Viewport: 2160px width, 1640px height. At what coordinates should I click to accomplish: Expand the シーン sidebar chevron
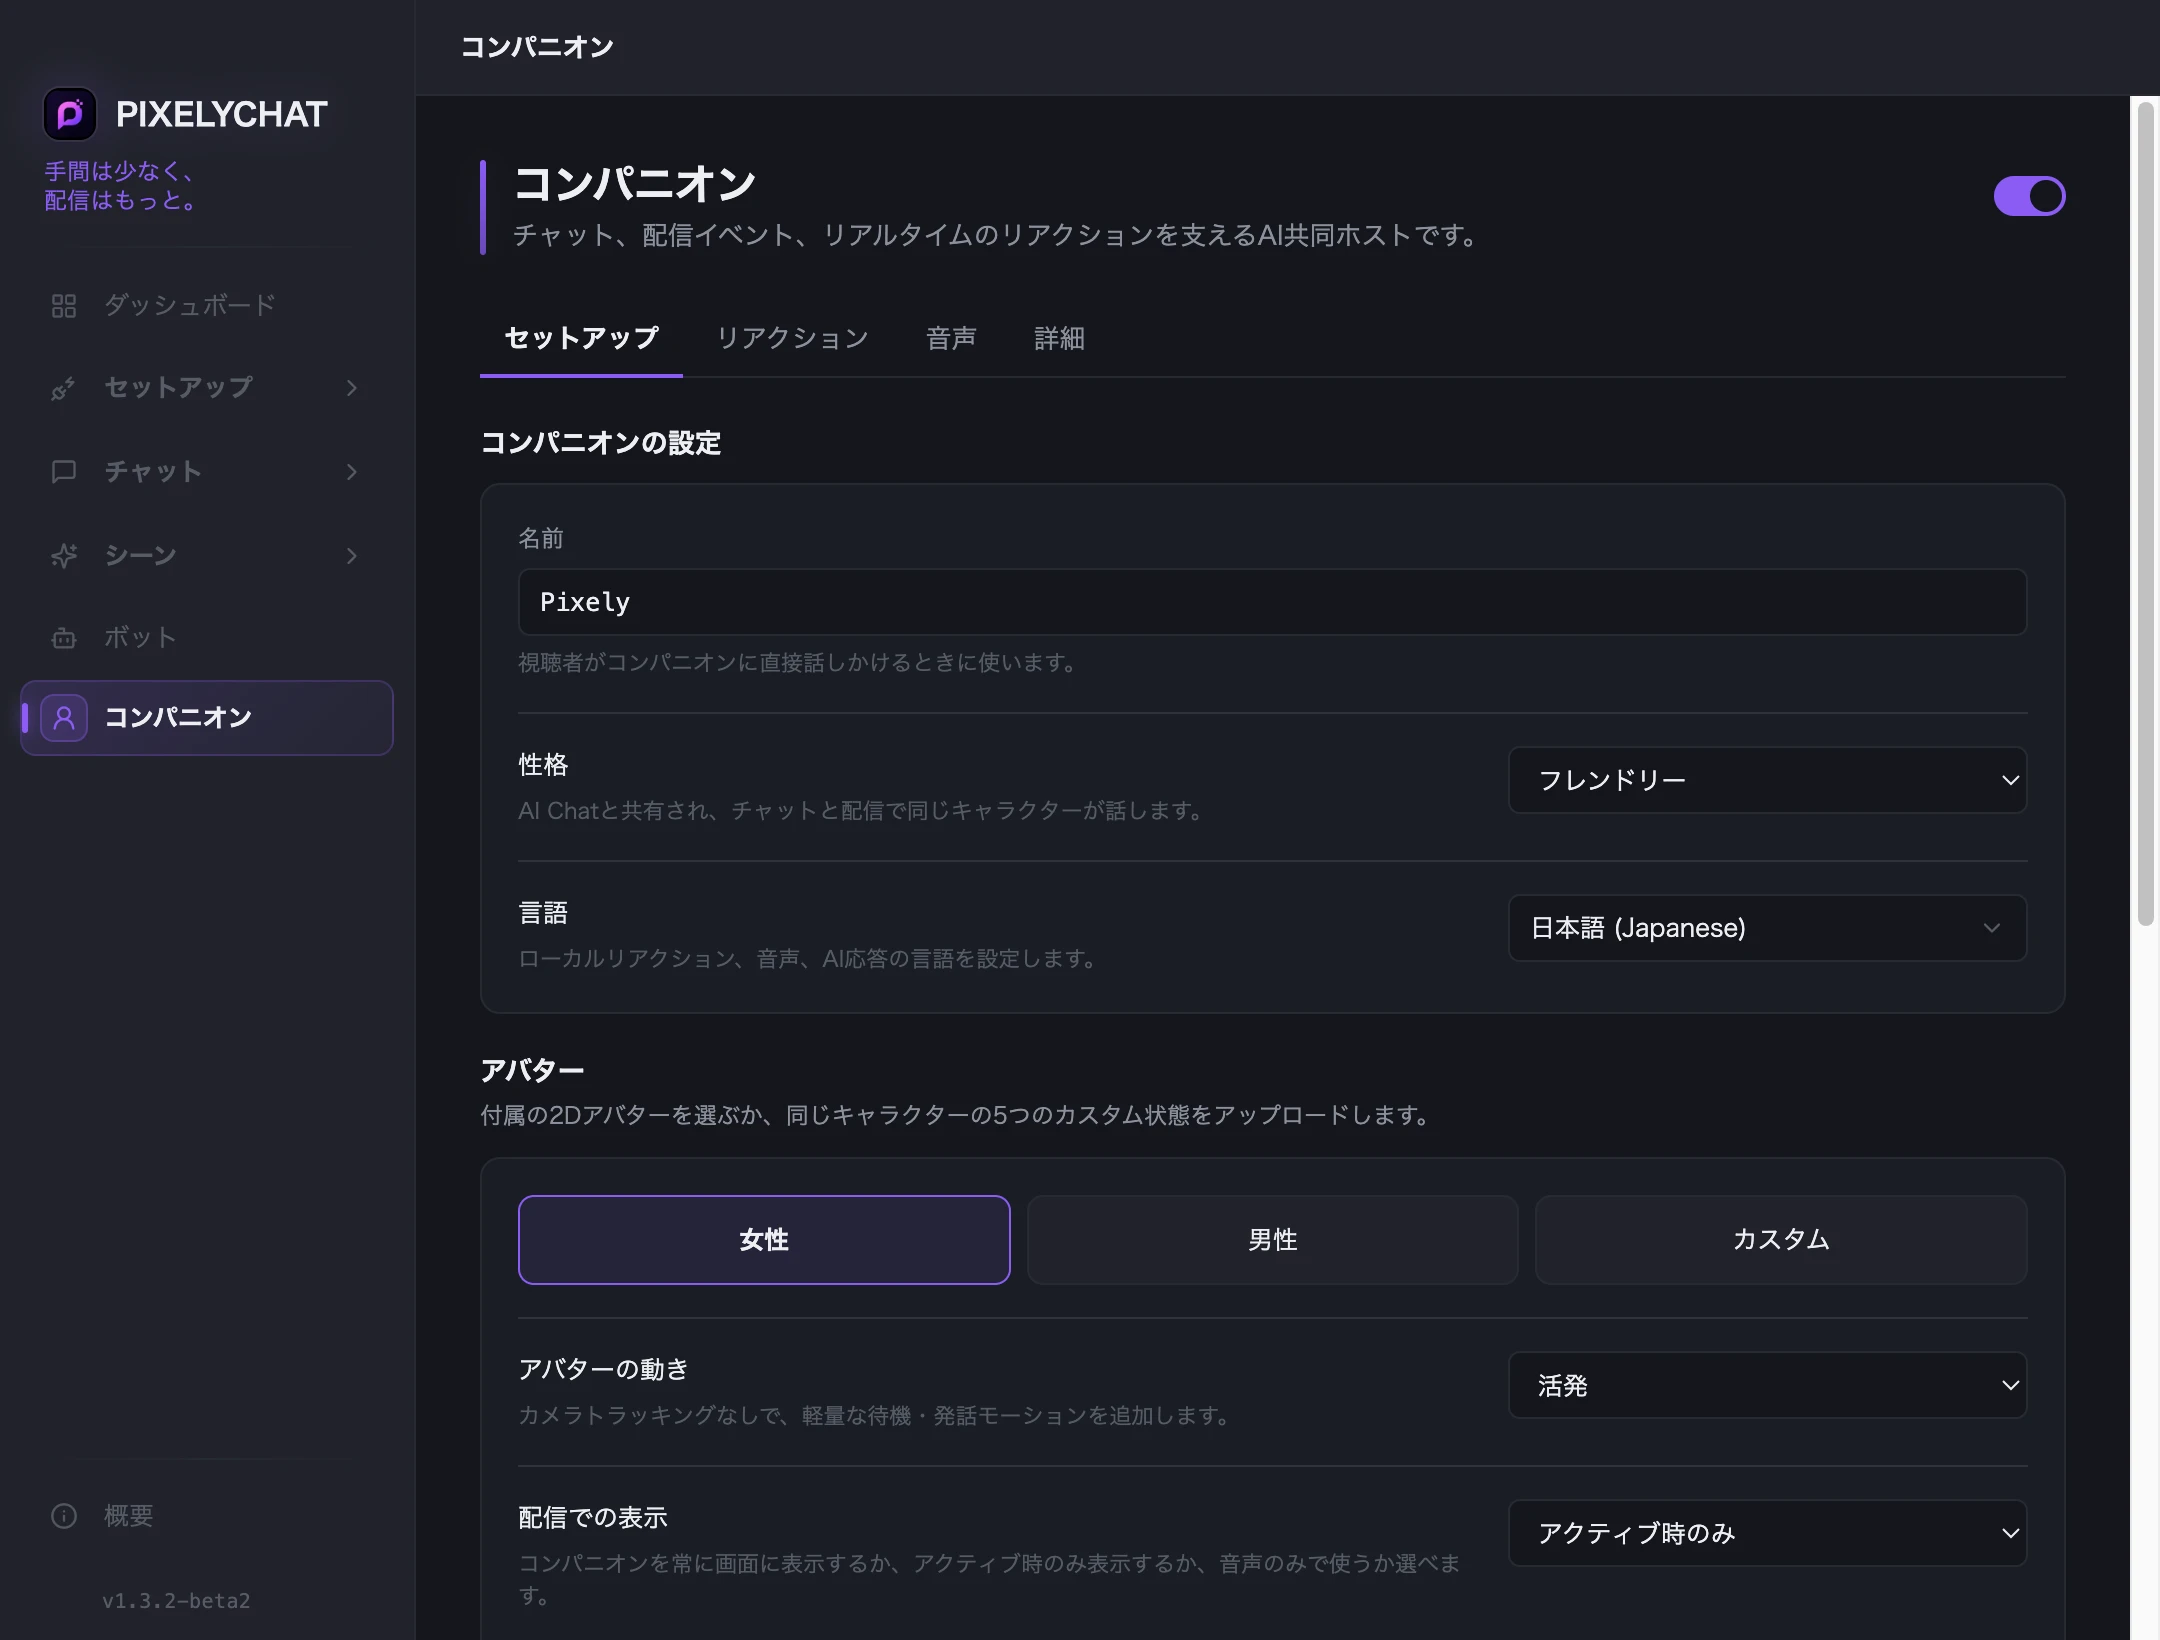click(x=352, y=556)
